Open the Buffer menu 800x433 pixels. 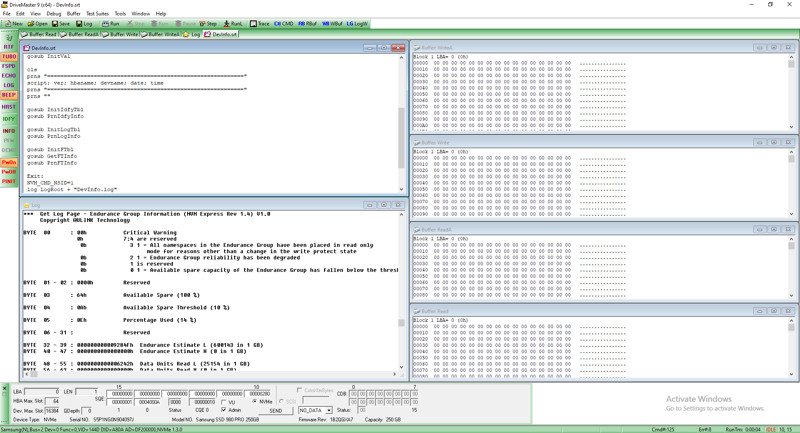coord(73,14)
